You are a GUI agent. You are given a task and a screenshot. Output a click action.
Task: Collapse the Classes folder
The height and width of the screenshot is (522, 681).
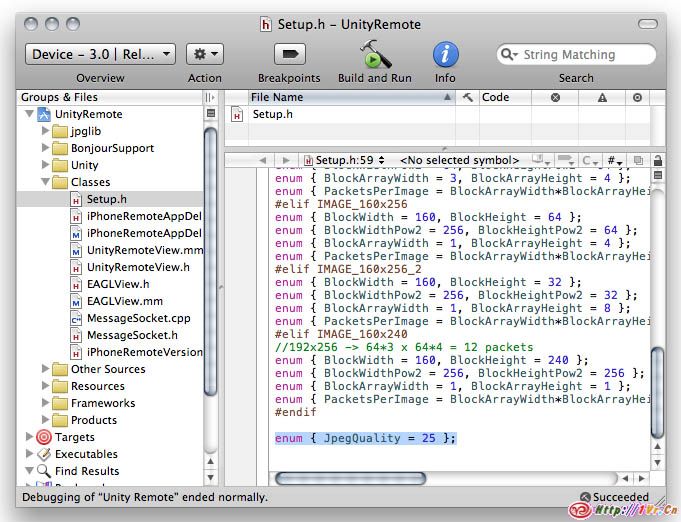[x=46, y=182]
